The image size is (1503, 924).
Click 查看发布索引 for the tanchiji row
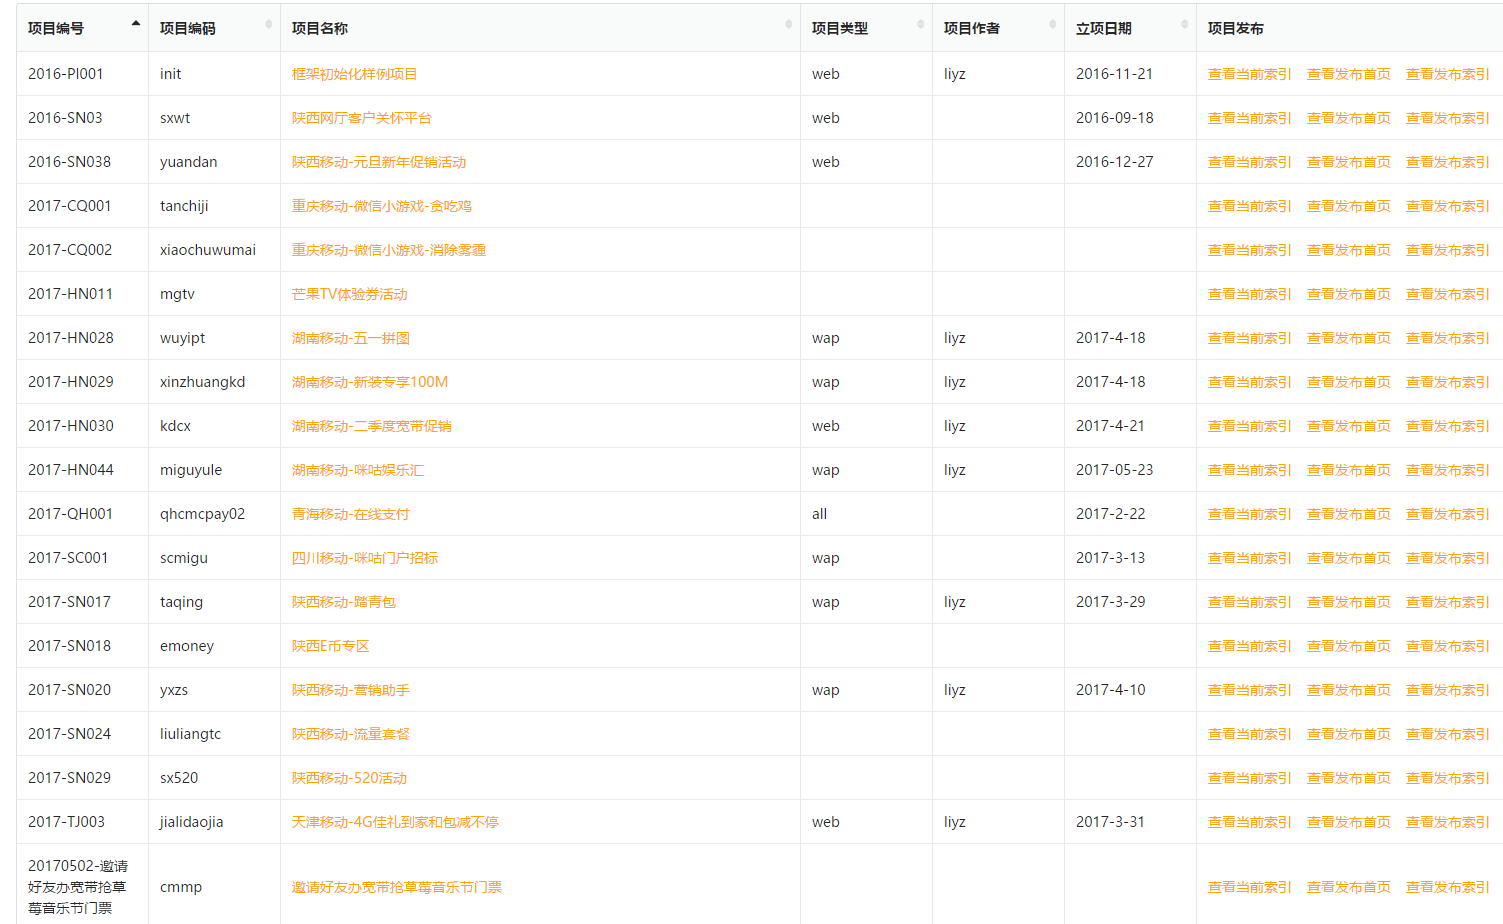click(1447, 206)
